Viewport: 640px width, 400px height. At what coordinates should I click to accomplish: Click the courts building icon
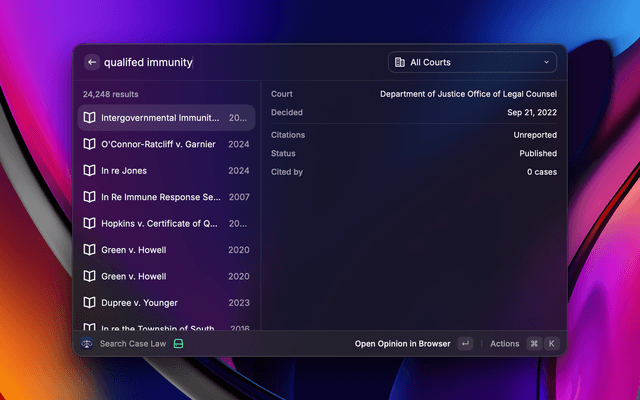point(400,62)
